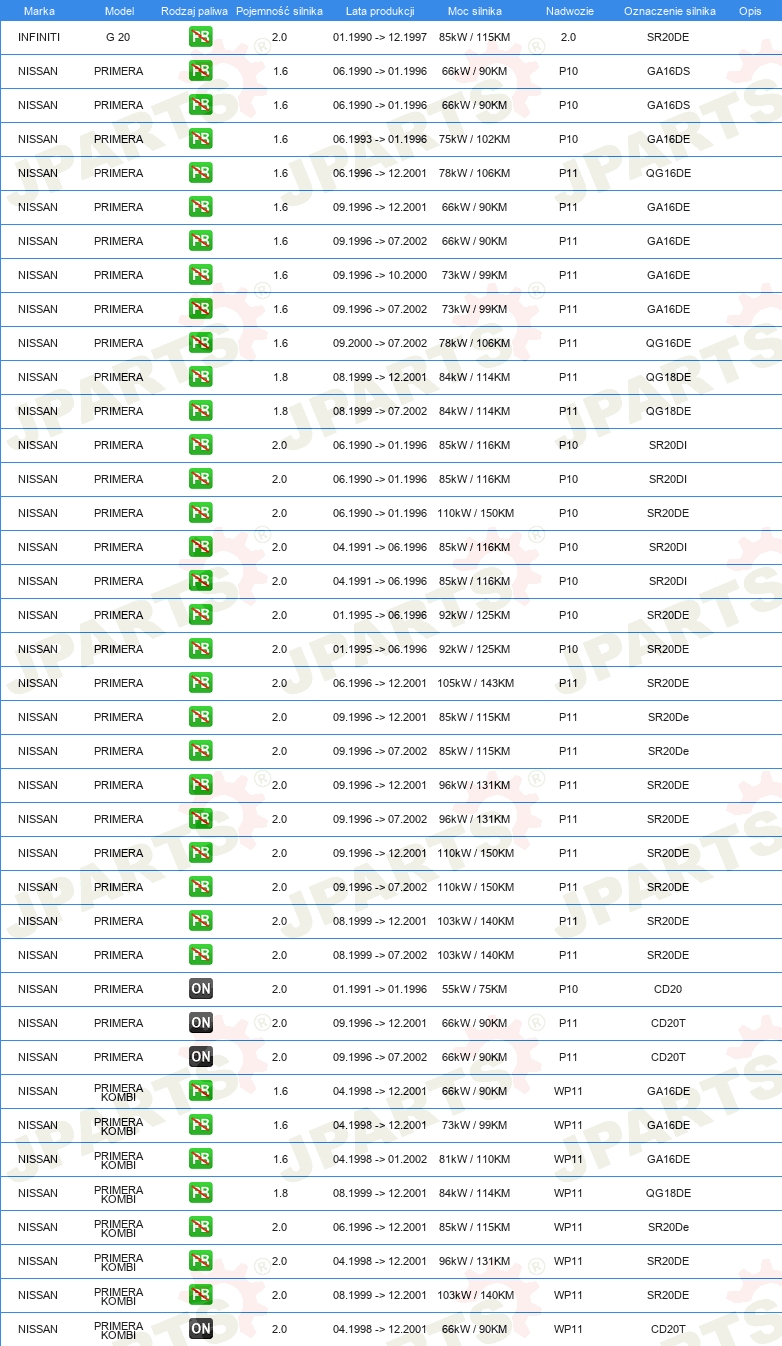Click diesel ON icon for Primera Kombi CD20T
This screenshot has width=782, height=1346.
pyautogui.click(x=200, y=1329)
